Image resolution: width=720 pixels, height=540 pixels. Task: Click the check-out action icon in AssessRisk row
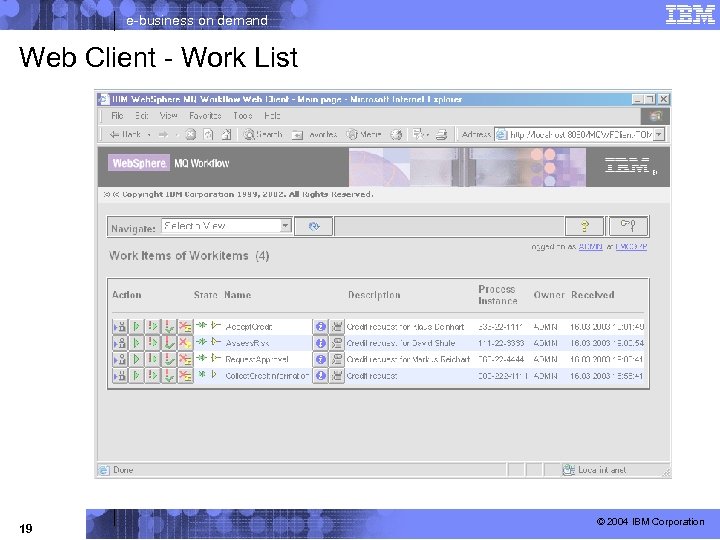(120, 343)
